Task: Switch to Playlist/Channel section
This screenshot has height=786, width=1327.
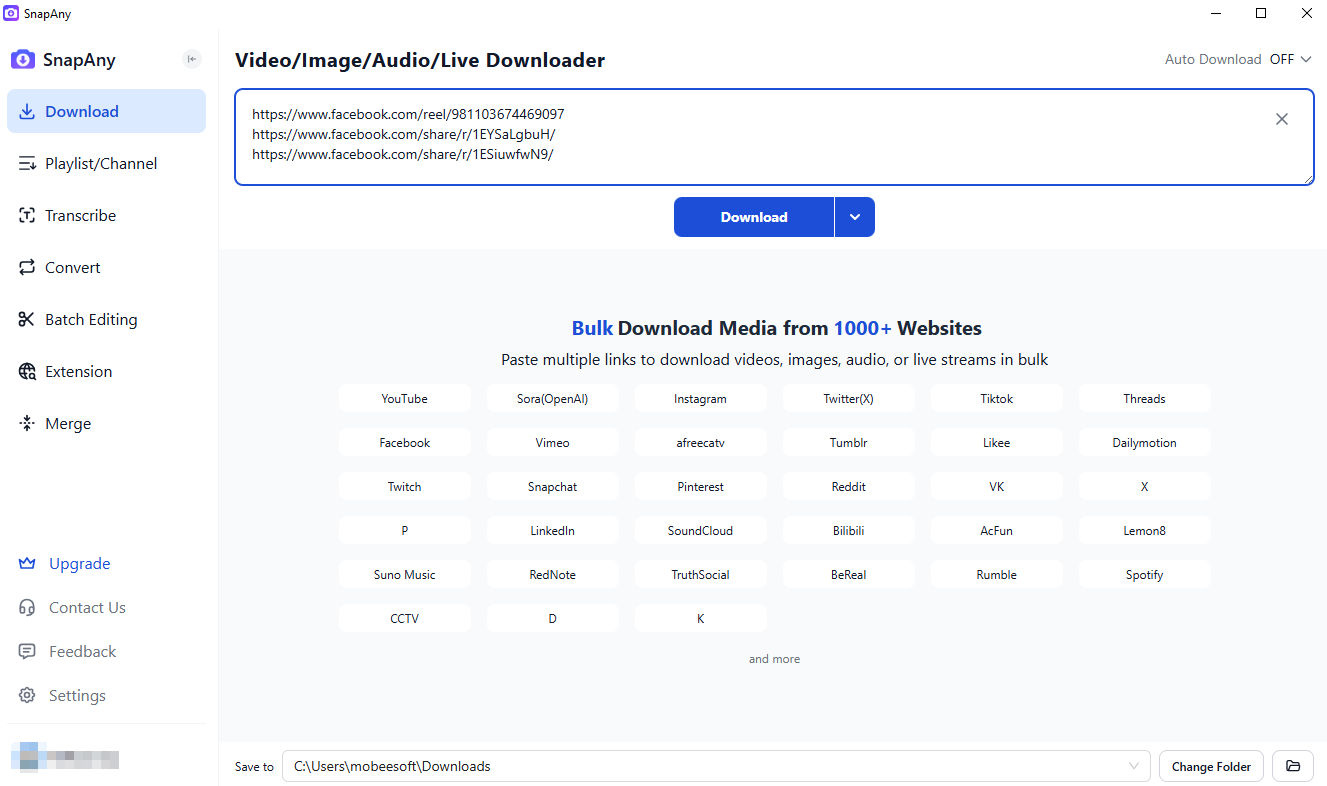Action: click(x=106, y=164)
